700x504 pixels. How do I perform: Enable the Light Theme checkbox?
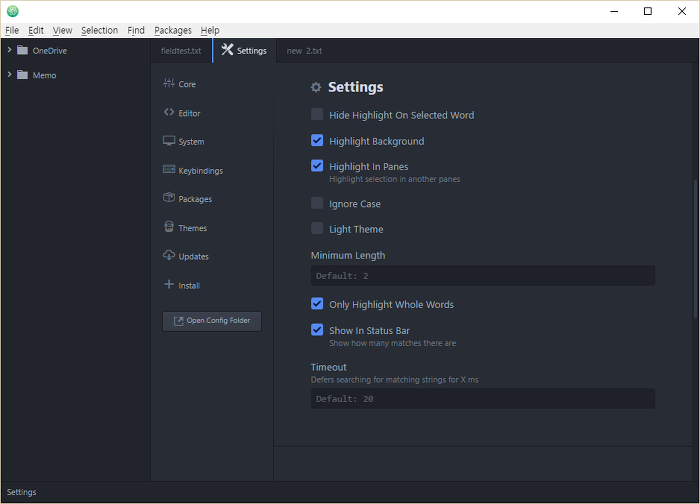[317, 228]
